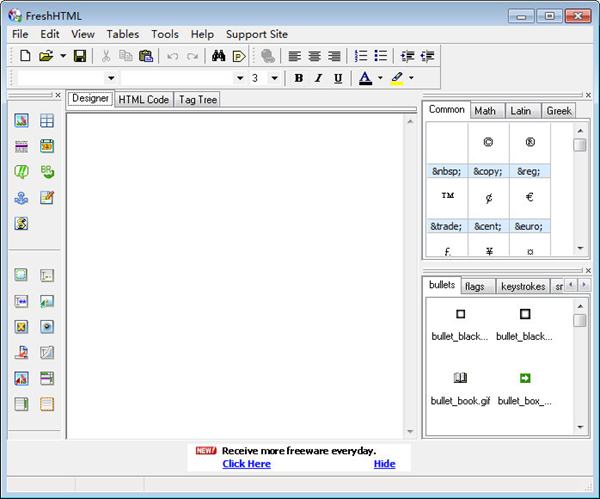
Task: Click the "Click Here" link
Action: pos(246,464)
